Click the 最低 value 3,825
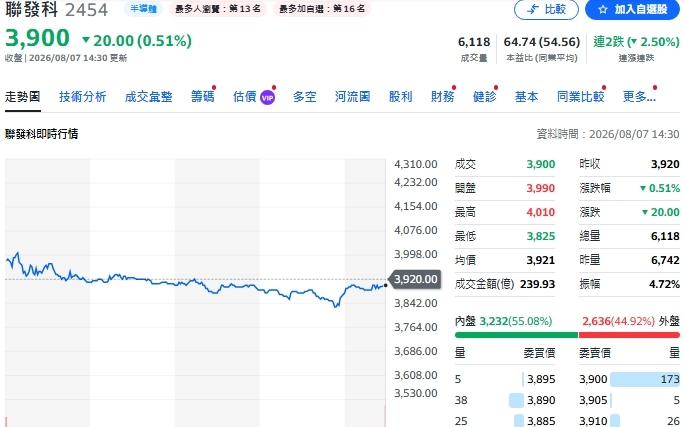685x427 pixels. (540, 236)
